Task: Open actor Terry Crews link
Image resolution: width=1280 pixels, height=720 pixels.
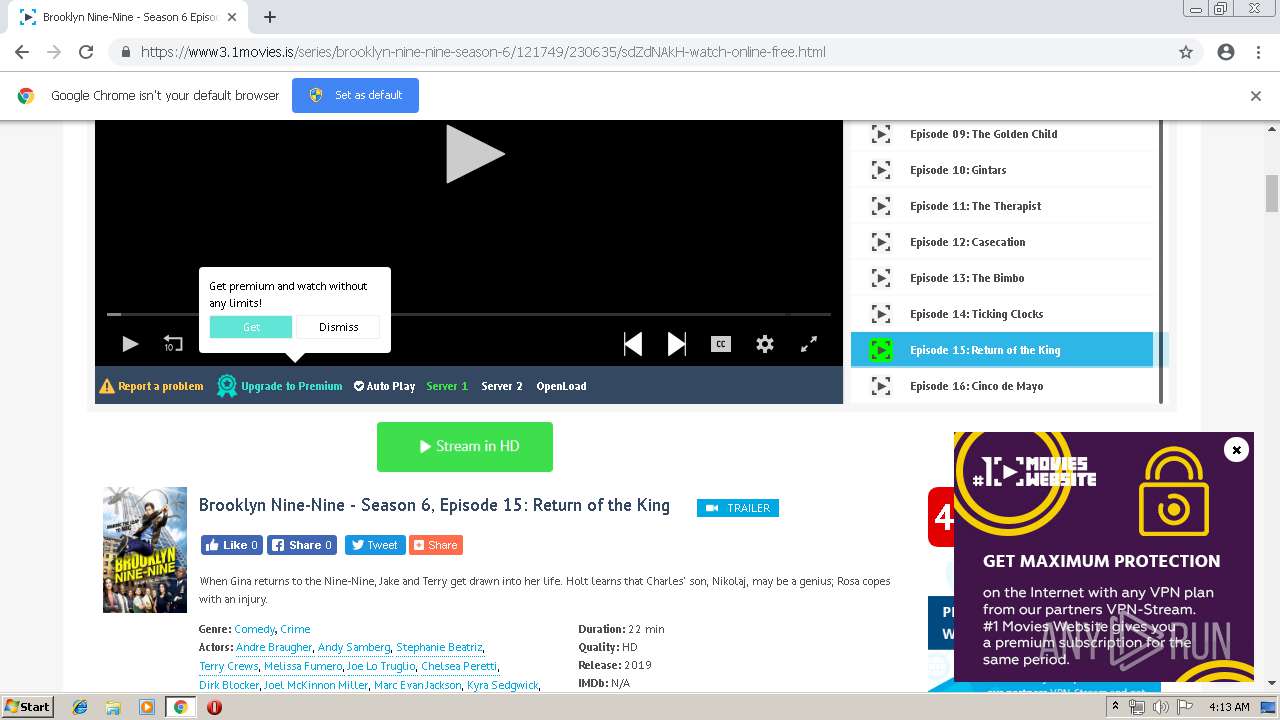Action: point(229,666)
